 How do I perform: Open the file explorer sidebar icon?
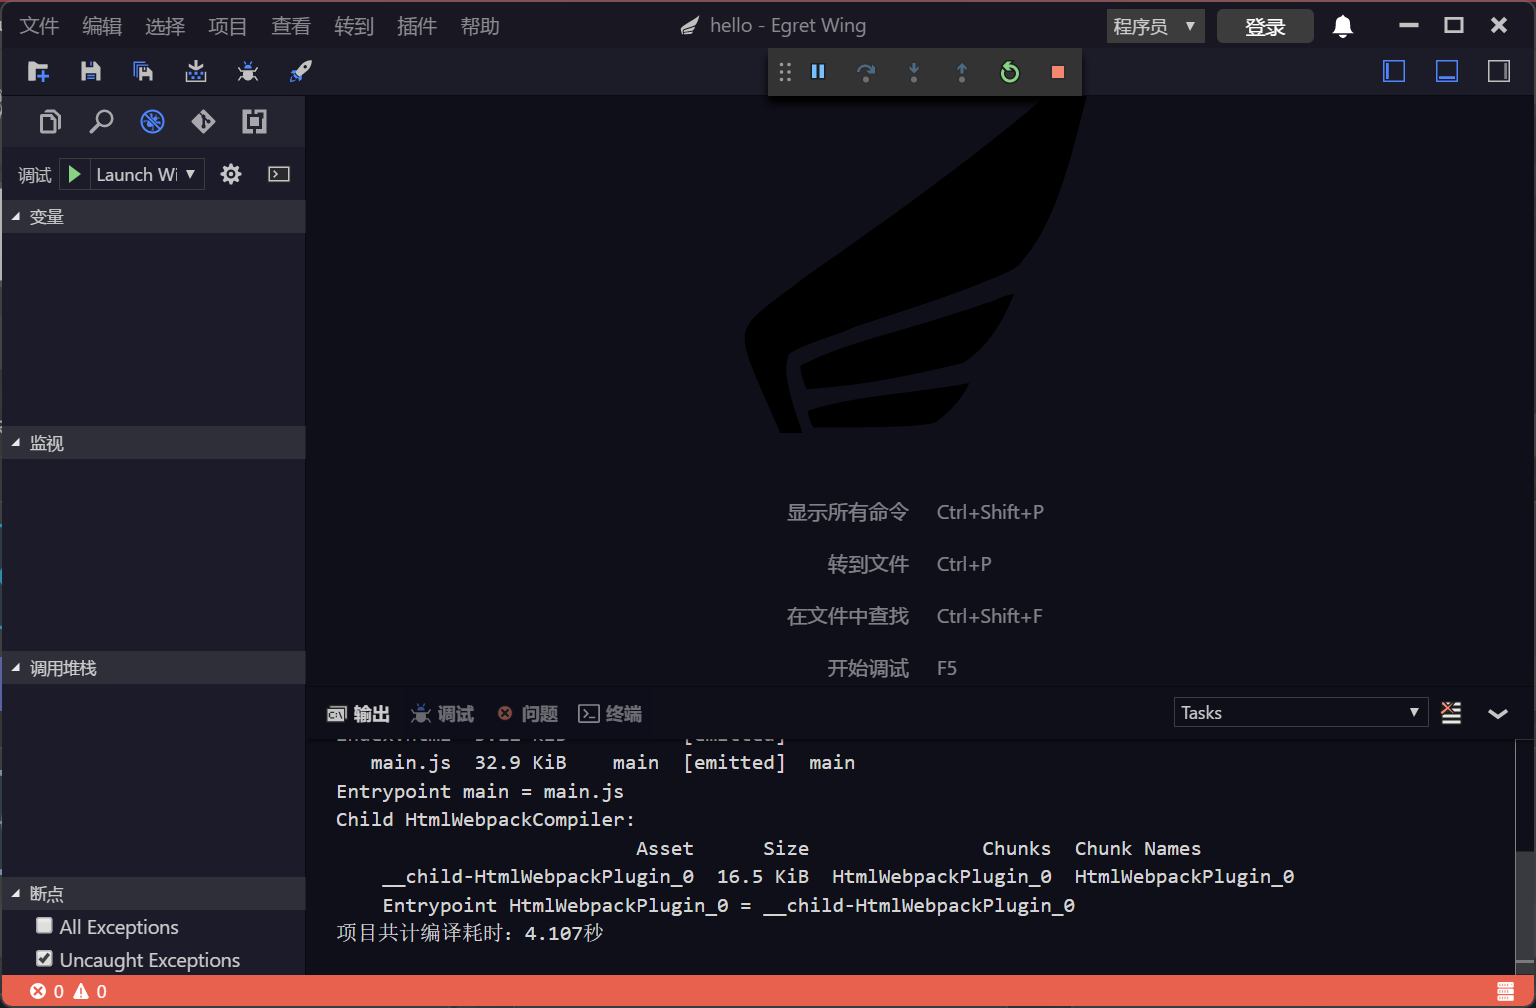(x=50, y=122)
